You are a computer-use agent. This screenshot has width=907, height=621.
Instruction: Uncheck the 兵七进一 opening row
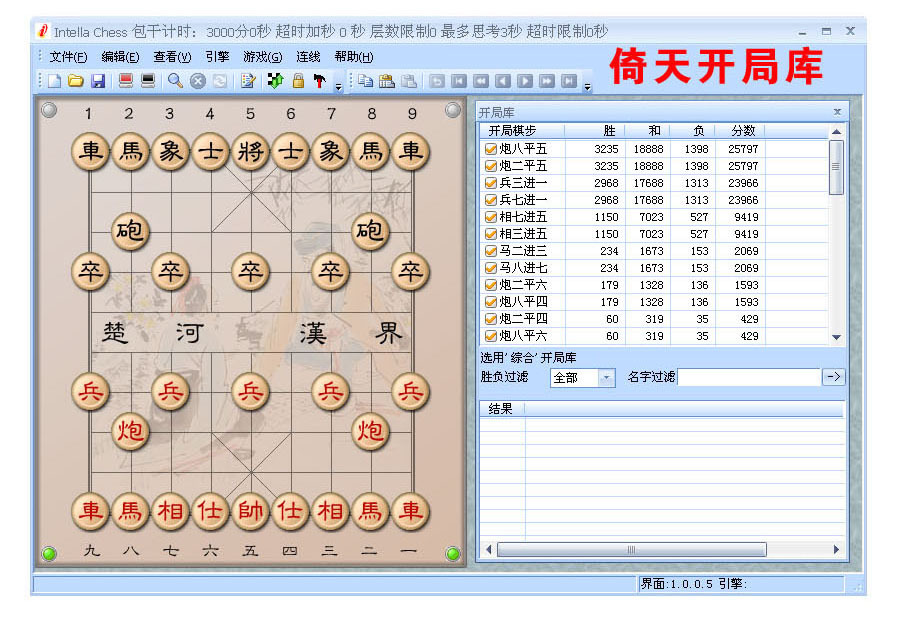point(491,200)
